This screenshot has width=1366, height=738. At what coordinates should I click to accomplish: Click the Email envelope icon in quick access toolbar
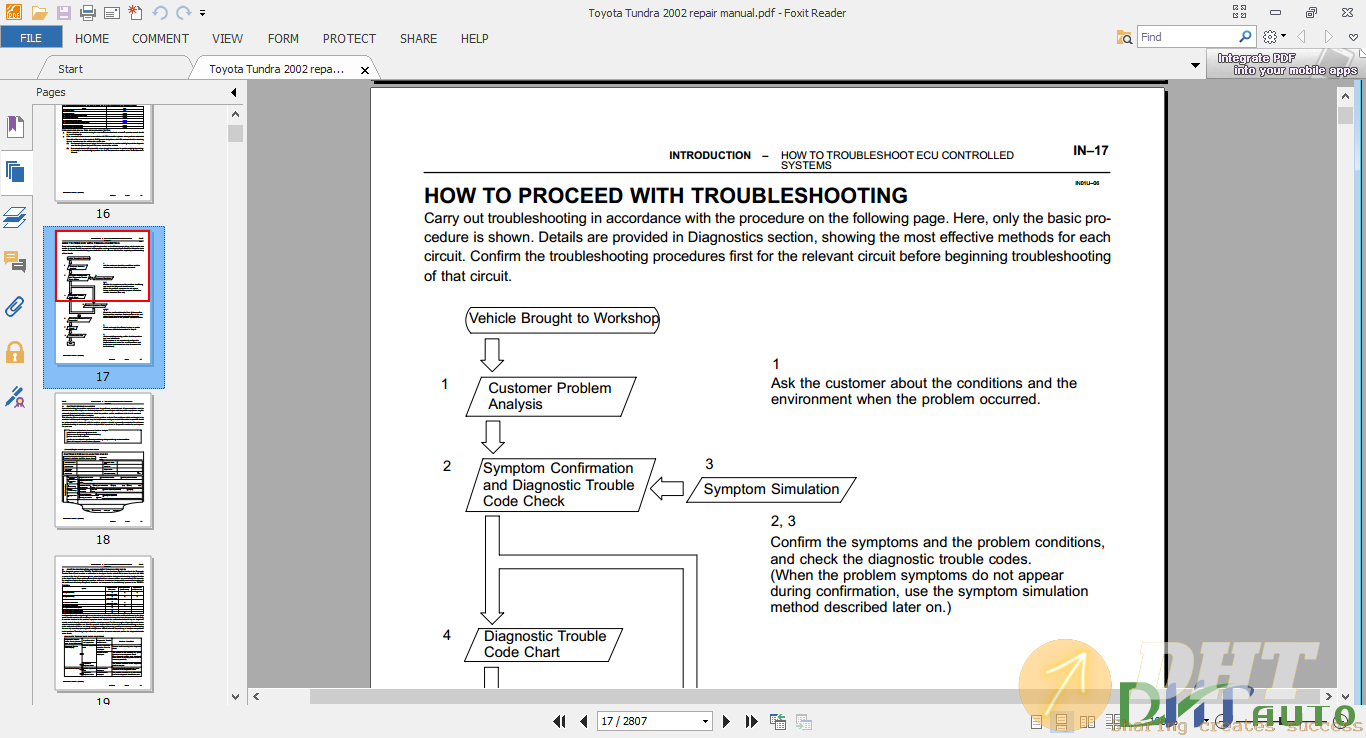[112, 13]
